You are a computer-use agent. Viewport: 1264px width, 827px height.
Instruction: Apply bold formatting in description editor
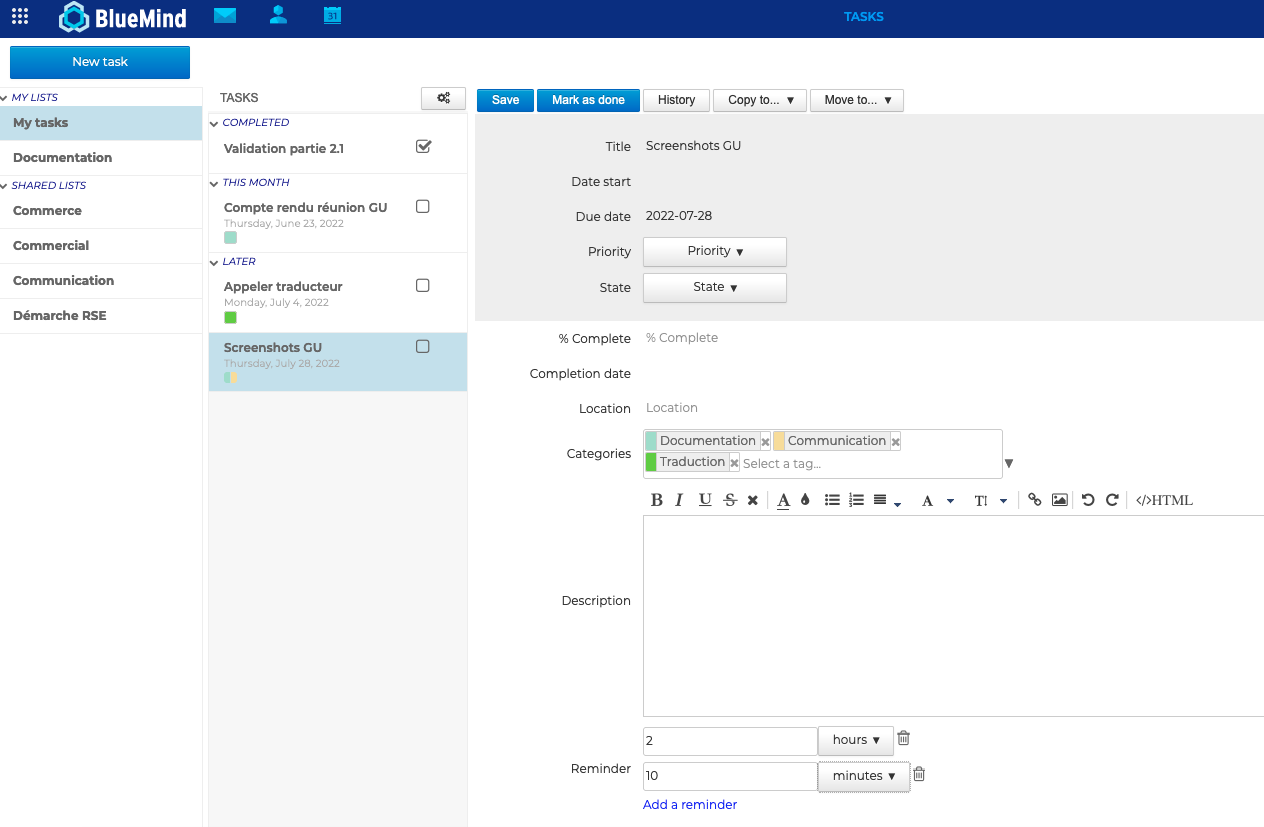click(657, 500)
